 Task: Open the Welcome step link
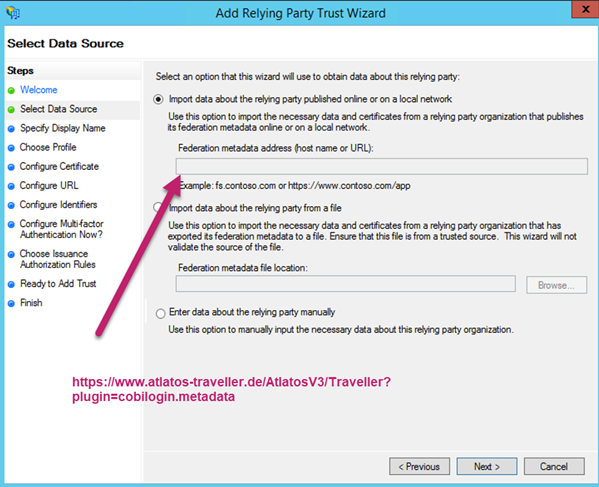pyautogui.click(x=39, y=90)
